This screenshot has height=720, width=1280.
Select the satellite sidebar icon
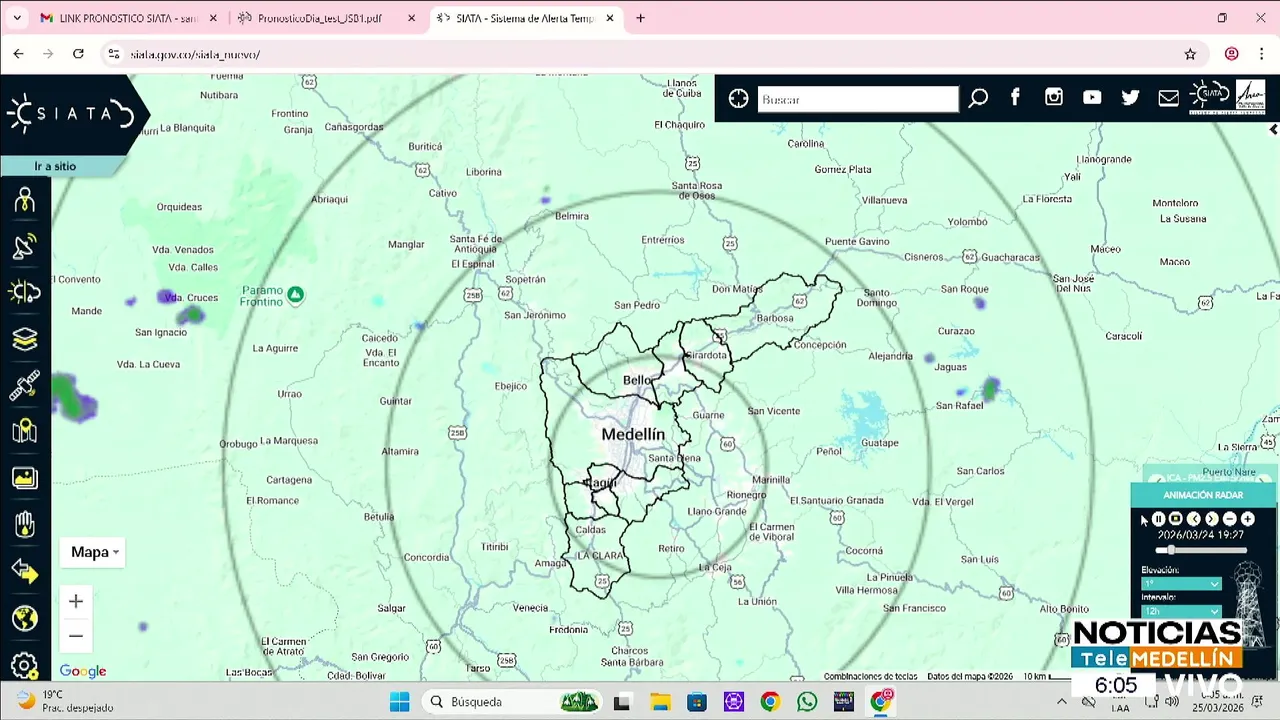click(25, 385)
